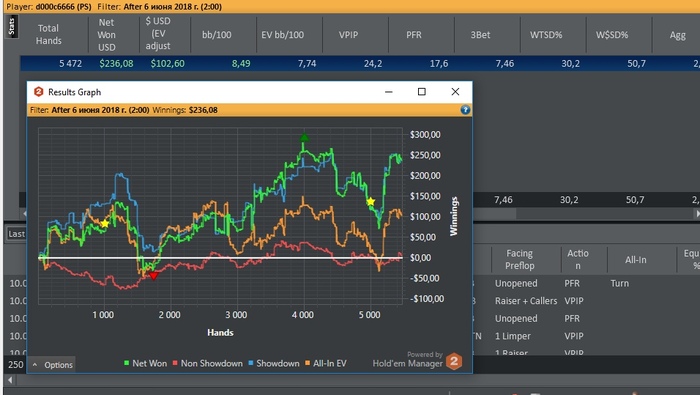Click the left arrow of bottom scrollbar
The image size is (700, 395).
point(10,380)
